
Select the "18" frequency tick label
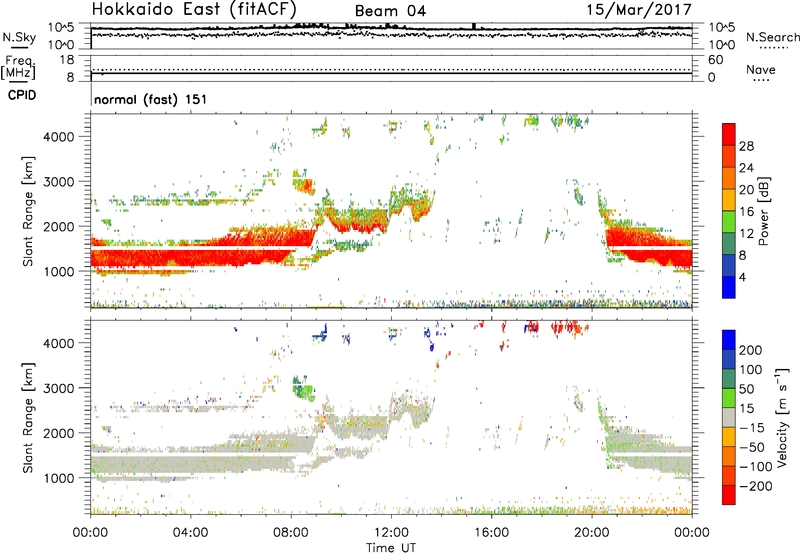coord(67,60)
